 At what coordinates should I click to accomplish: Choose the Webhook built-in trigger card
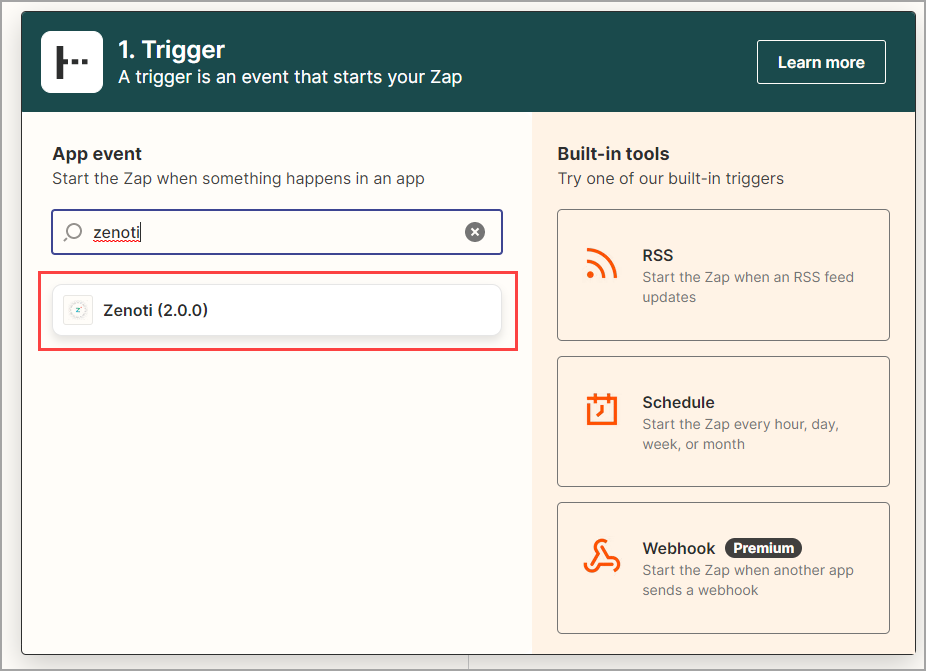(723, 568)
